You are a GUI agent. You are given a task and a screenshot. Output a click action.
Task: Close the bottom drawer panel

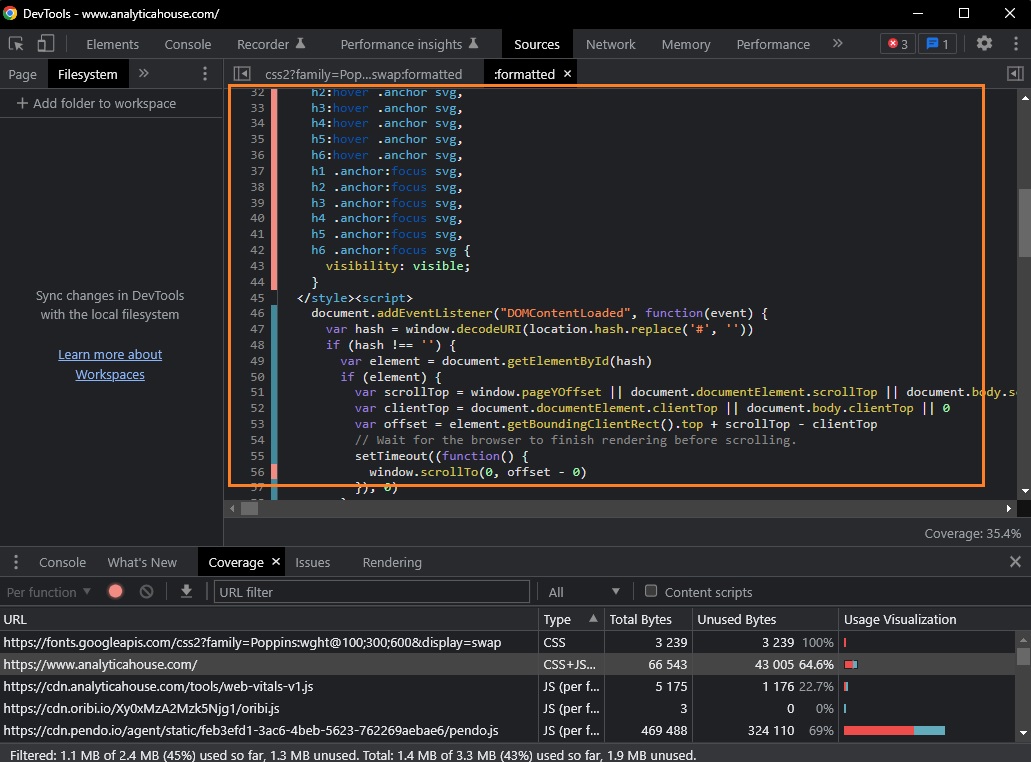pyautogui.click(x=1015, y=561)
